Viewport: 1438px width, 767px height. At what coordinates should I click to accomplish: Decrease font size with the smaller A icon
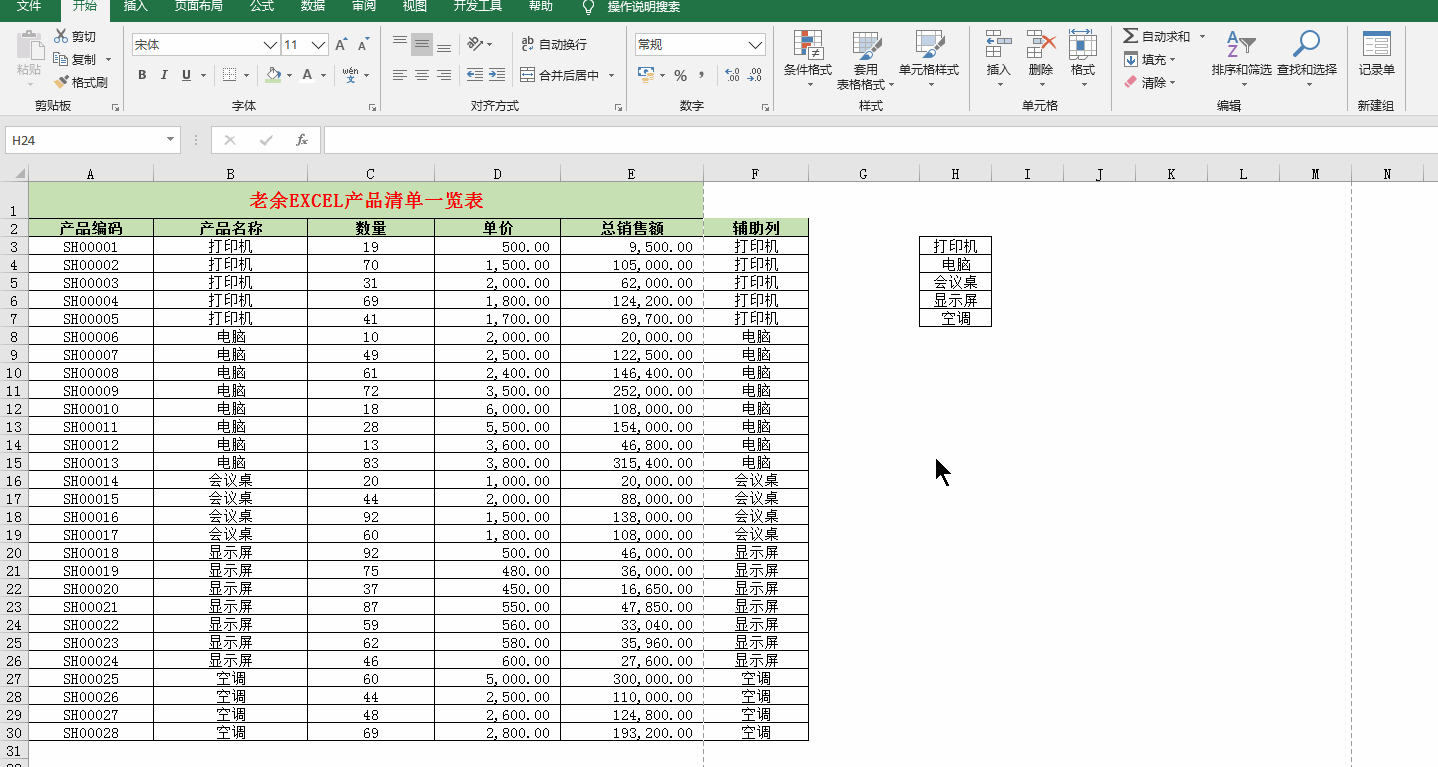pyautogui.click(x=361, y=45)
